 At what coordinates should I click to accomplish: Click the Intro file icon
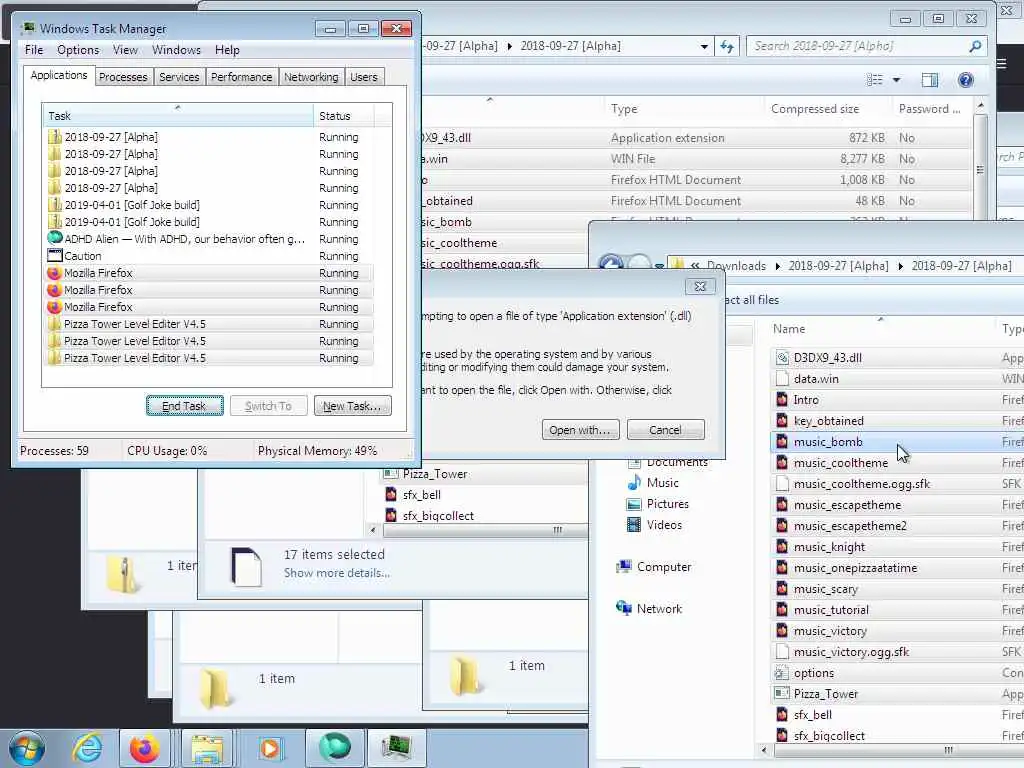[782, 400]
